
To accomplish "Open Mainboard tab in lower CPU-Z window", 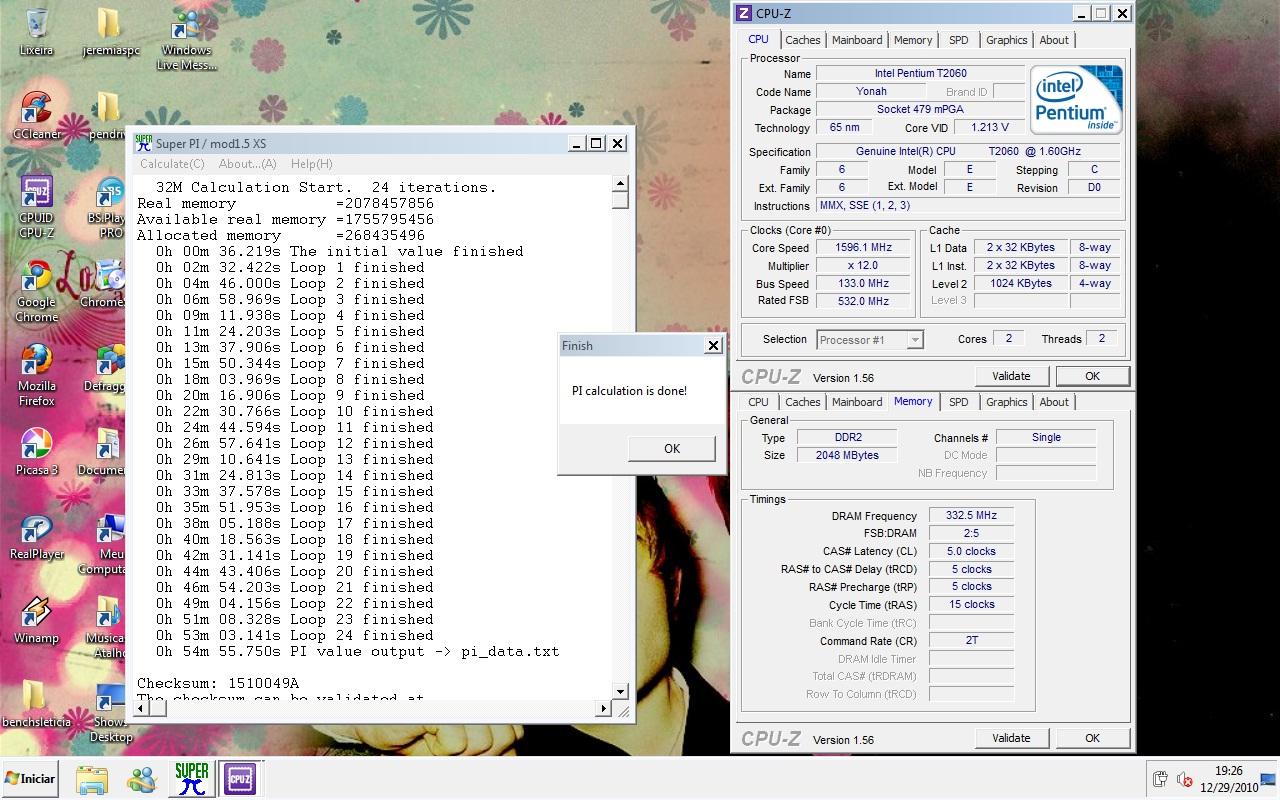I will pyautogui.click(x=857, y=402).
